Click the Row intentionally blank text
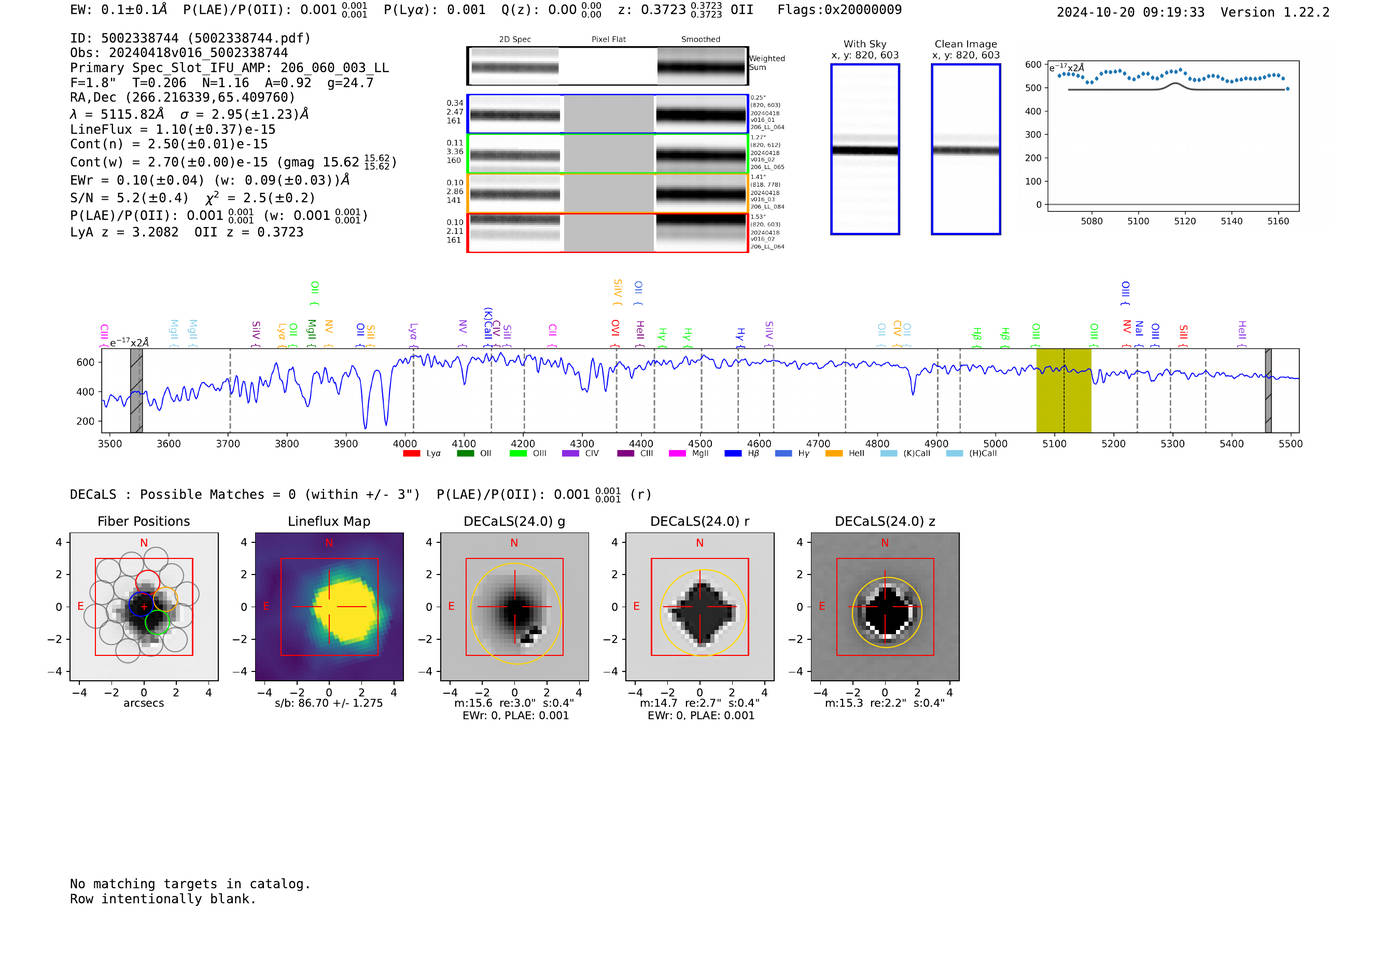Viewport: 1400px width, 953px height. [163, 899]
